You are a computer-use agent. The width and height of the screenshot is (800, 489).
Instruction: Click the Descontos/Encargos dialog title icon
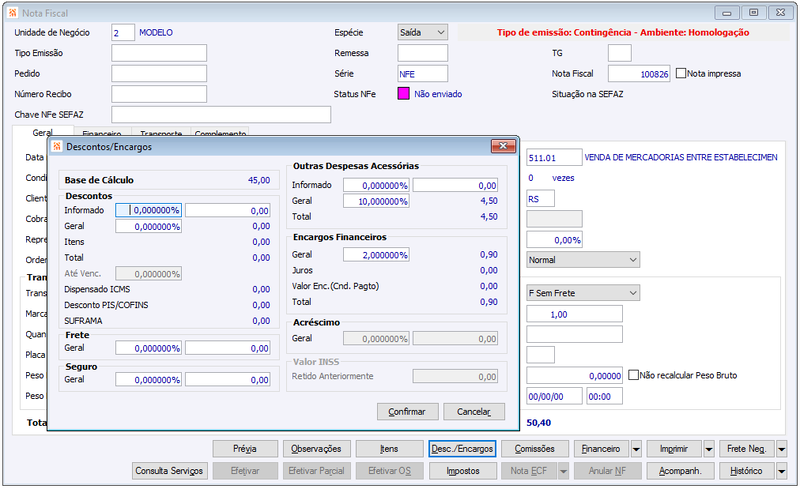[57, 146]
